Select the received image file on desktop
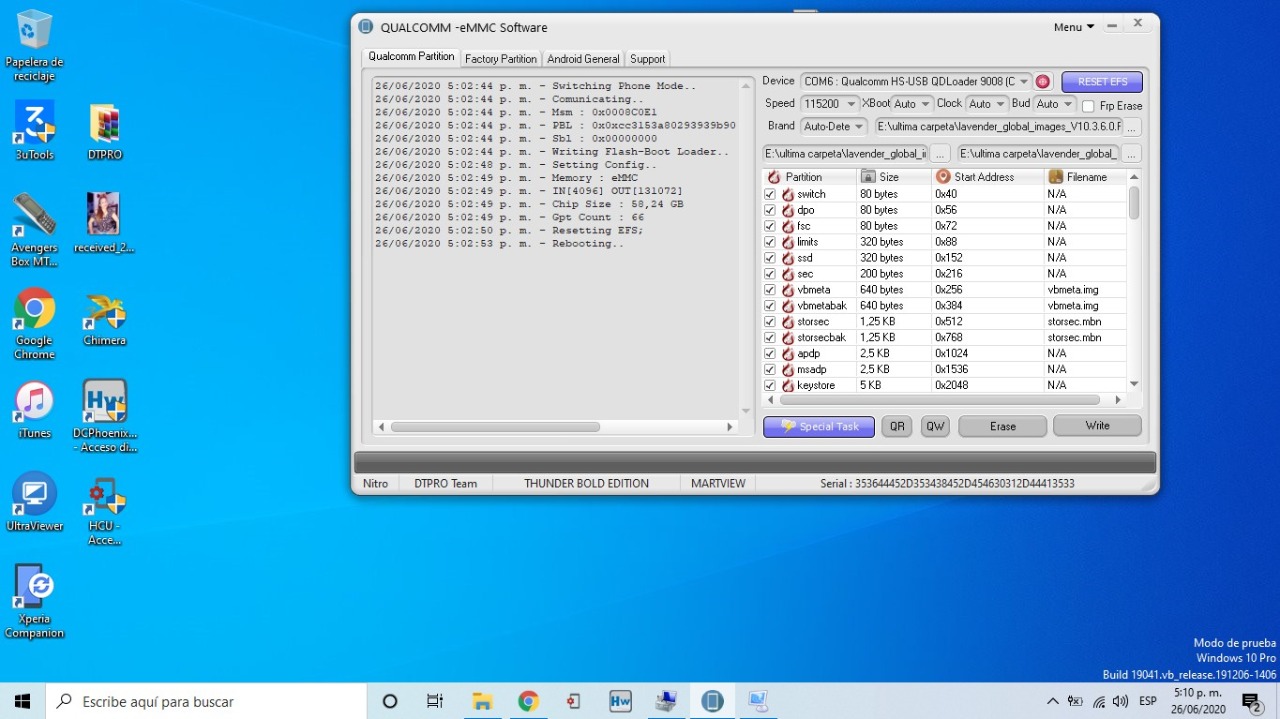Screen dimensions: 1280x719 104,223
